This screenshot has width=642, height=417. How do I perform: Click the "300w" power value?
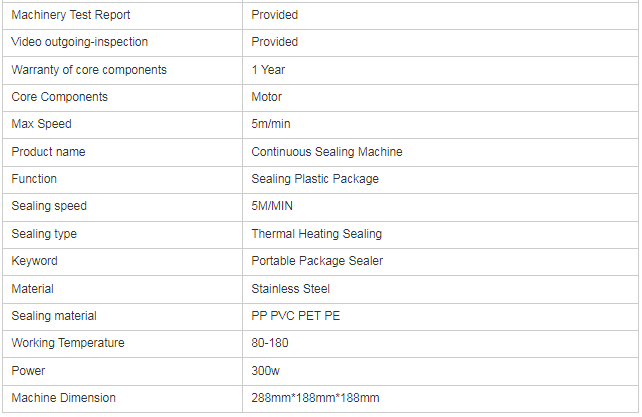click(266, 371)
